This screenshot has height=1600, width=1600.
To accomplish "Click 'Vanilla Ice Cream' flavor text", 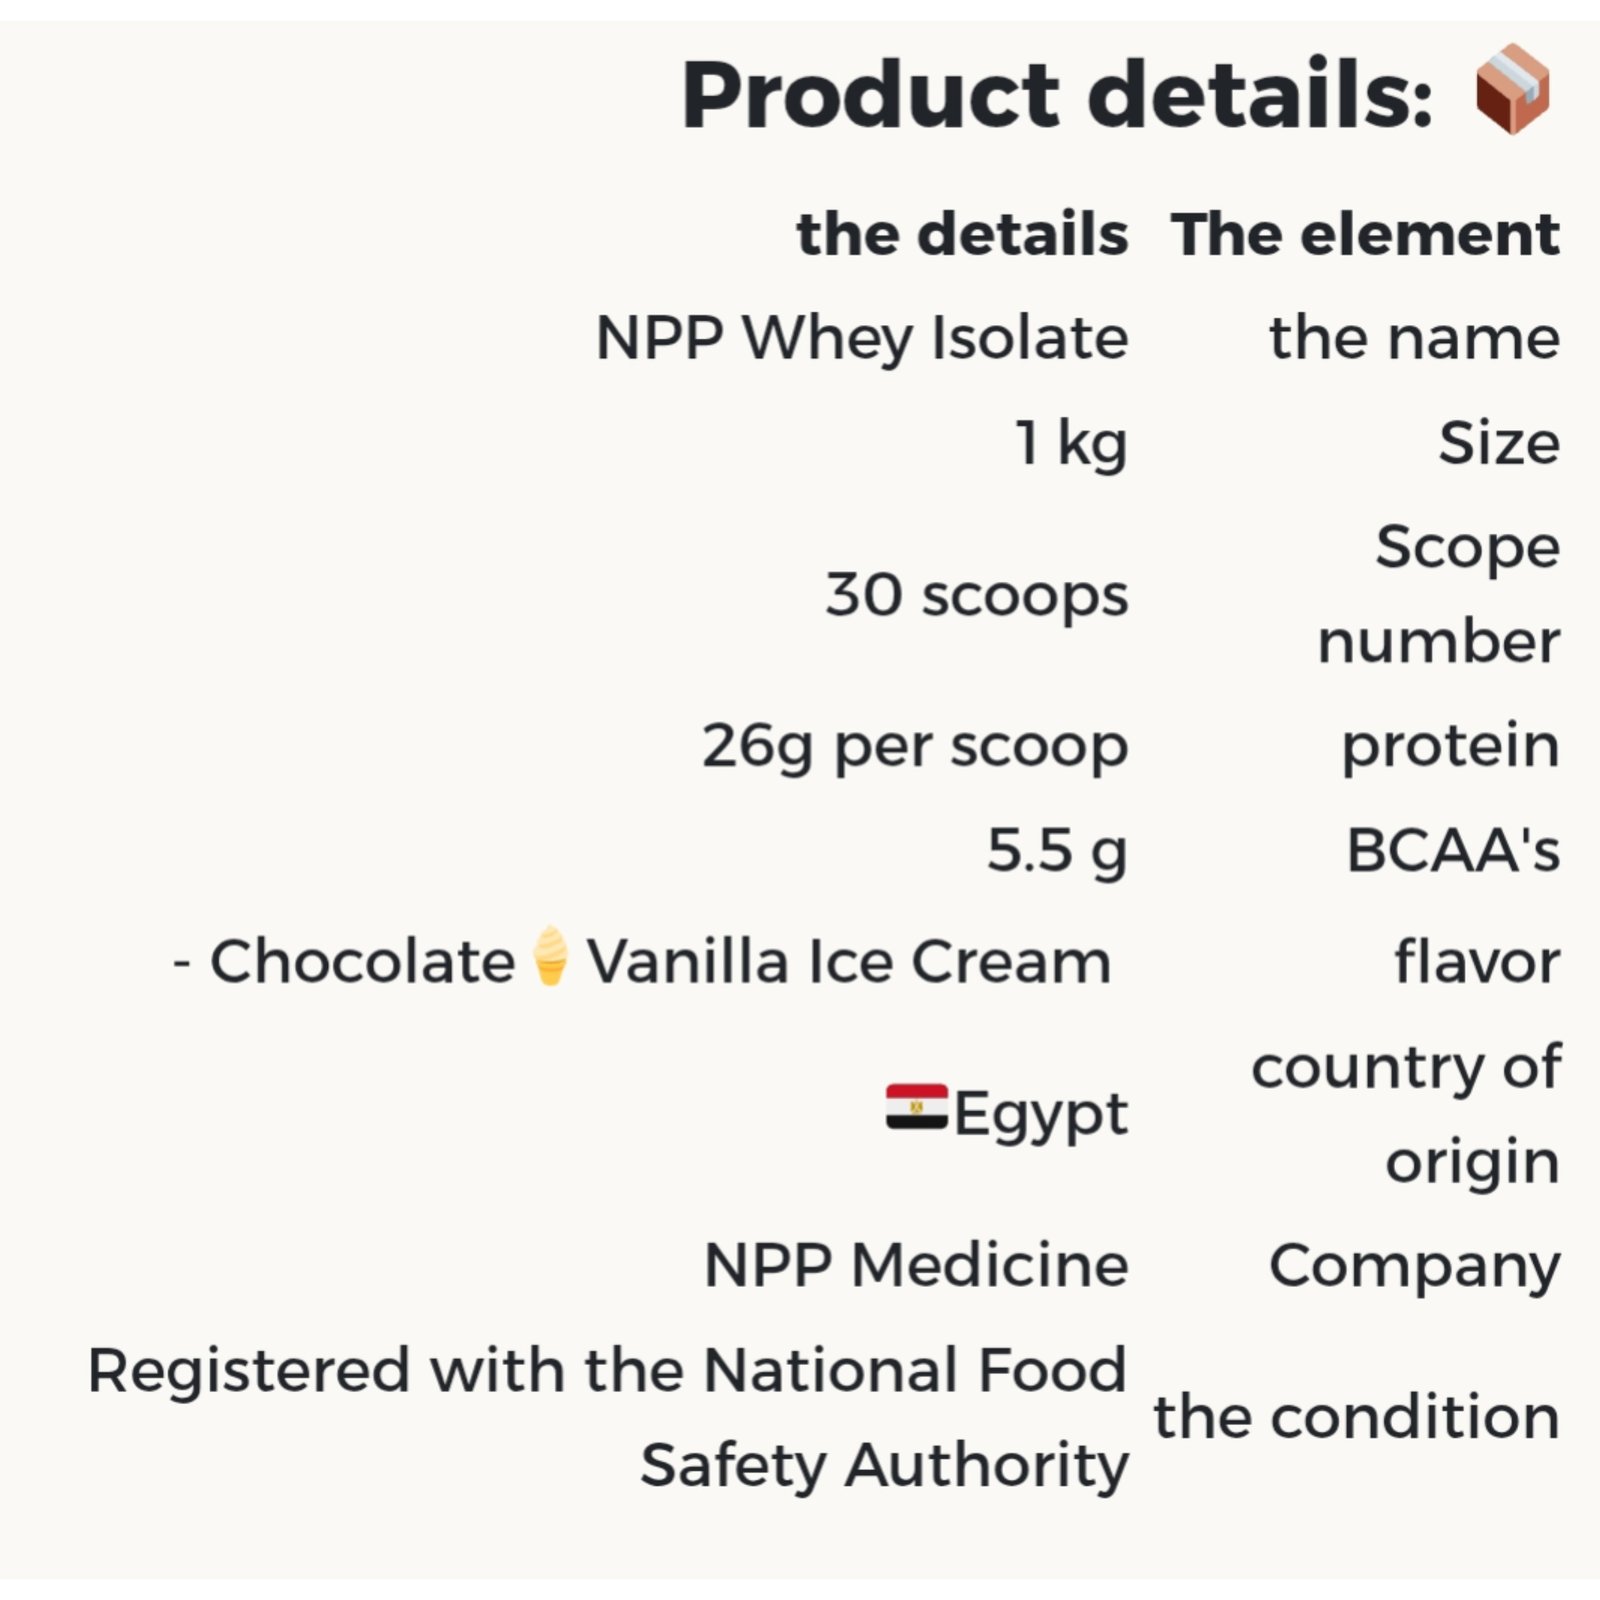I will pos(849,962).
